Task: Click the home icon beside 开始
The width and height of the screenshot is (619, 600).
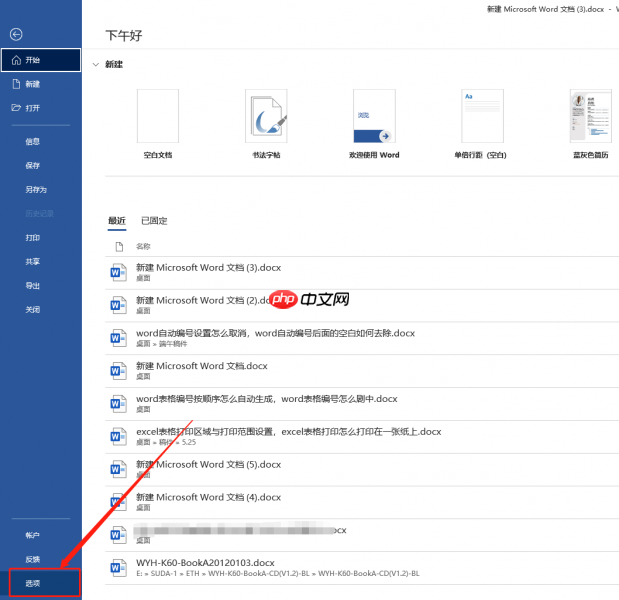Action: click(16, 60)
